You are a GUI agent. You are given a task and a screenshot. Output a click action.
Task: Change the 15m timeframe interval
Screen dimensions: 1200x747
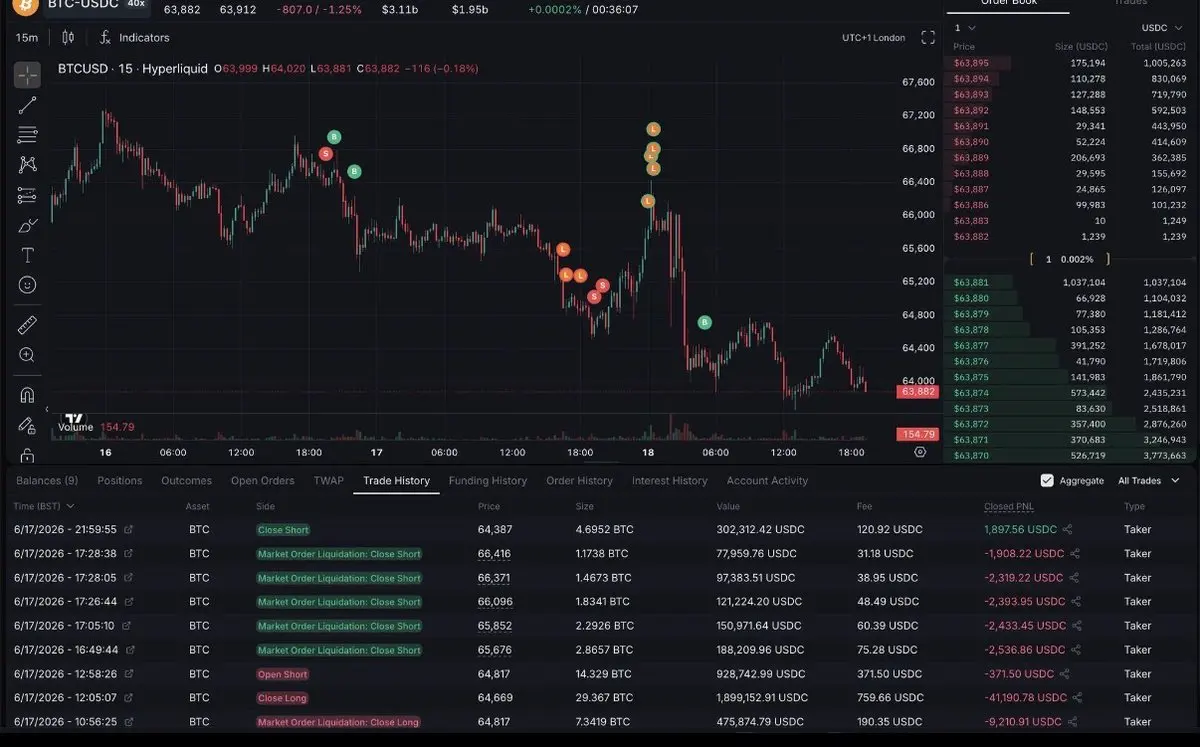click(x=27, y=37)
